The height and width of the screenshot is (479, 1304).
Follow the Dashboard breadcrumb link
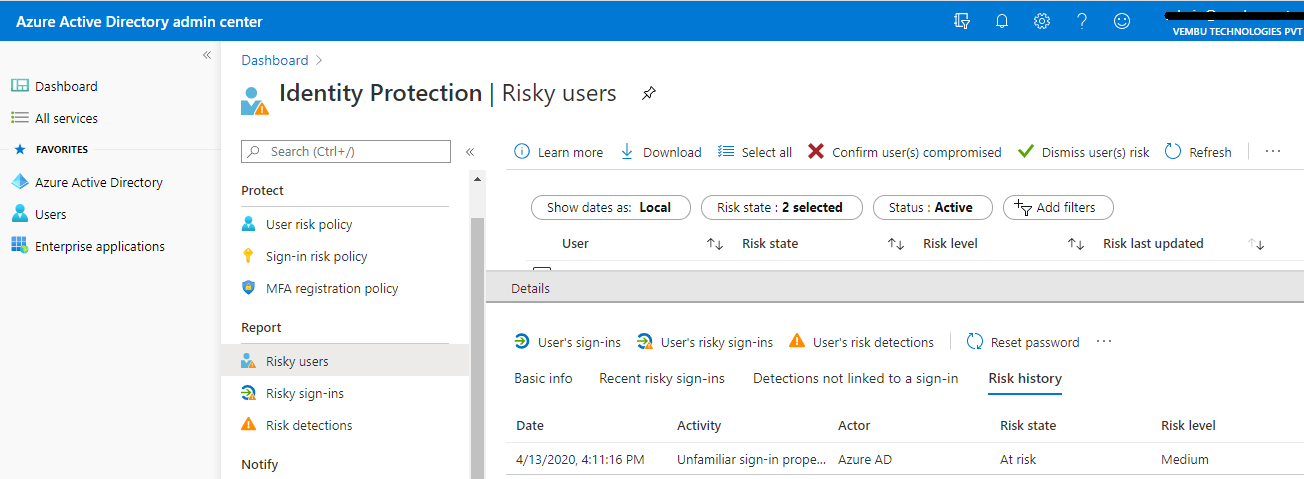coord(275,60)
